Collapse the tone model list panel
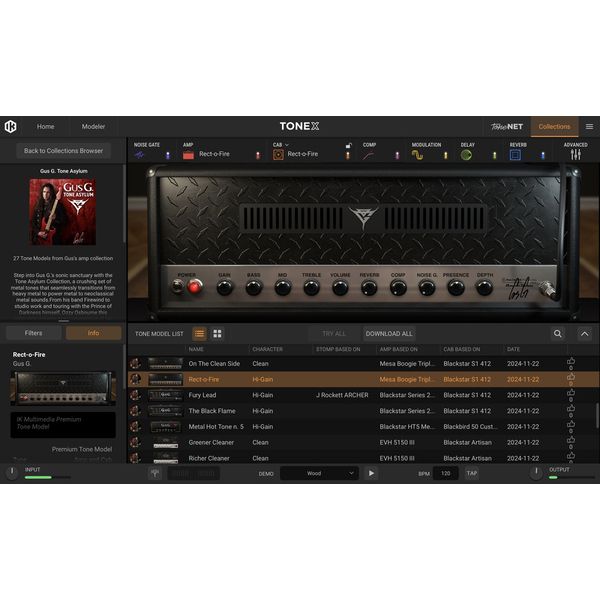600x600 pixels. coord(585,334)
